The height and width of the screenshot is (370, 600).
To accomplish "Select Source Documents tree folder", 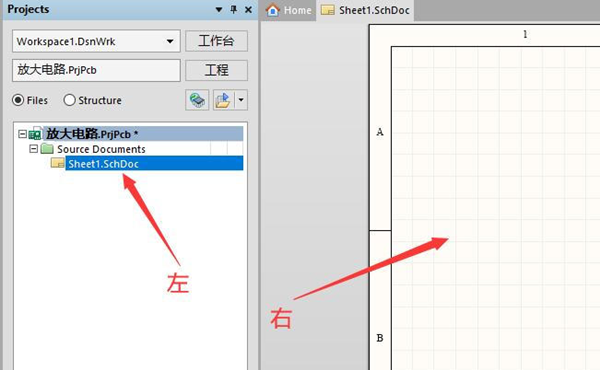I will coord(101,149).
